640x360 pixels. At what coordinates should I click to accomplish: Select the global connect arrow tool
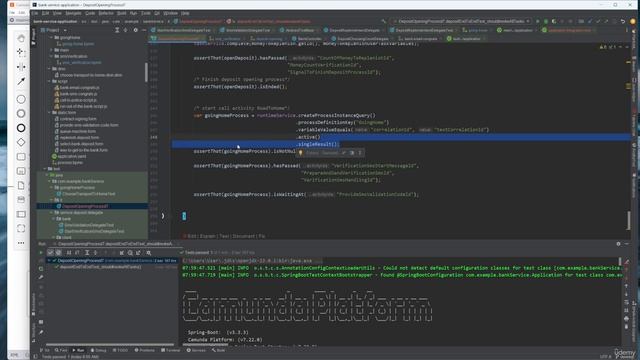21,81
